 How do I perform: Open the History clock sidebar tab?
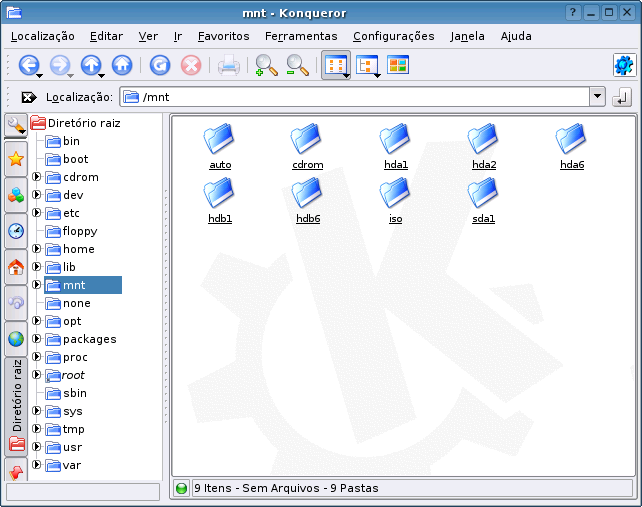(x=16, y=231)
